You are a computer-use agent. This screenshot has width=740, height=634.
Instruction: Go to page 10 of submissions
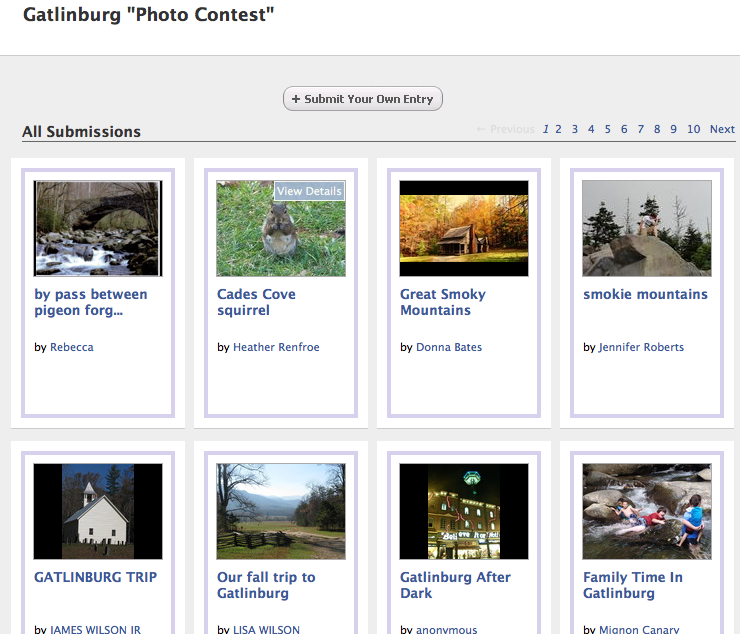click(693, 129)
